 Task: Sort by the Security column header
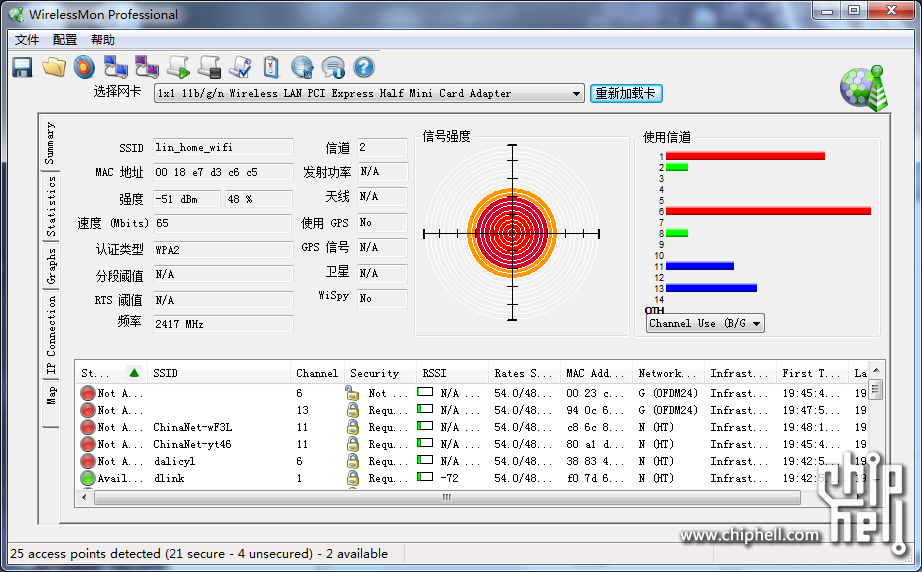380,373
